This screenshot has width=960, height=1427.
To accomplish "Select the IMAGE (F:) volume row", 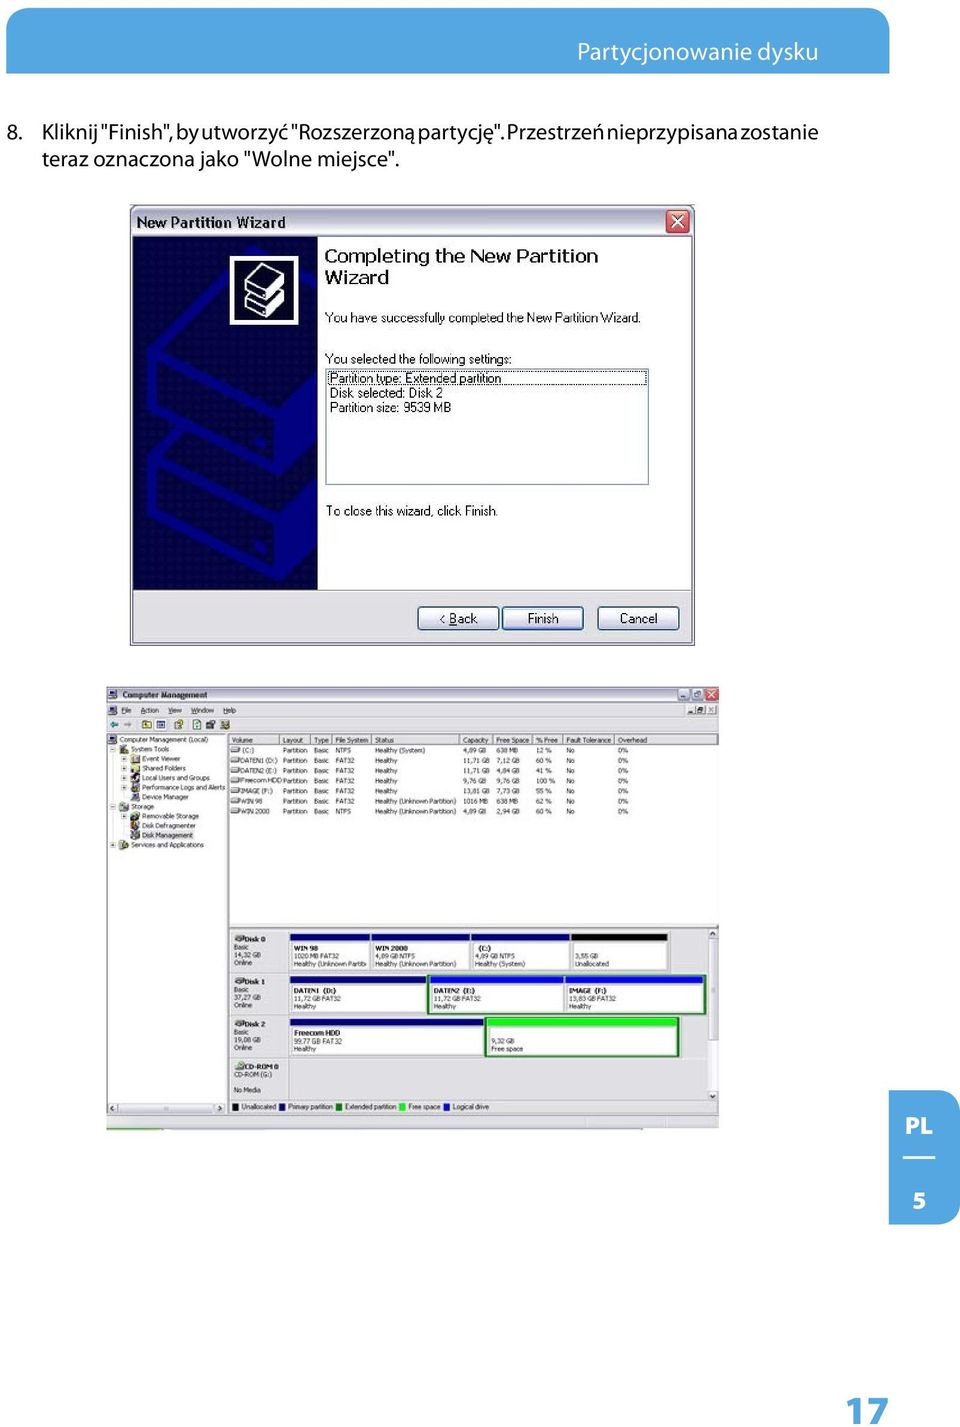I will [x=473, y=791].
